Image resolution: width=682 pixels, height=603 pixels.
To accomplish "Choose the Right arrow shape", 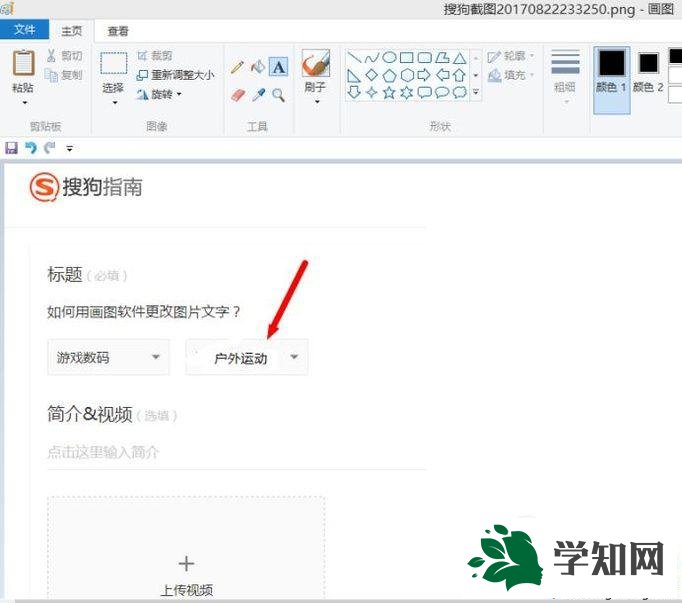I will pos(424,75).
